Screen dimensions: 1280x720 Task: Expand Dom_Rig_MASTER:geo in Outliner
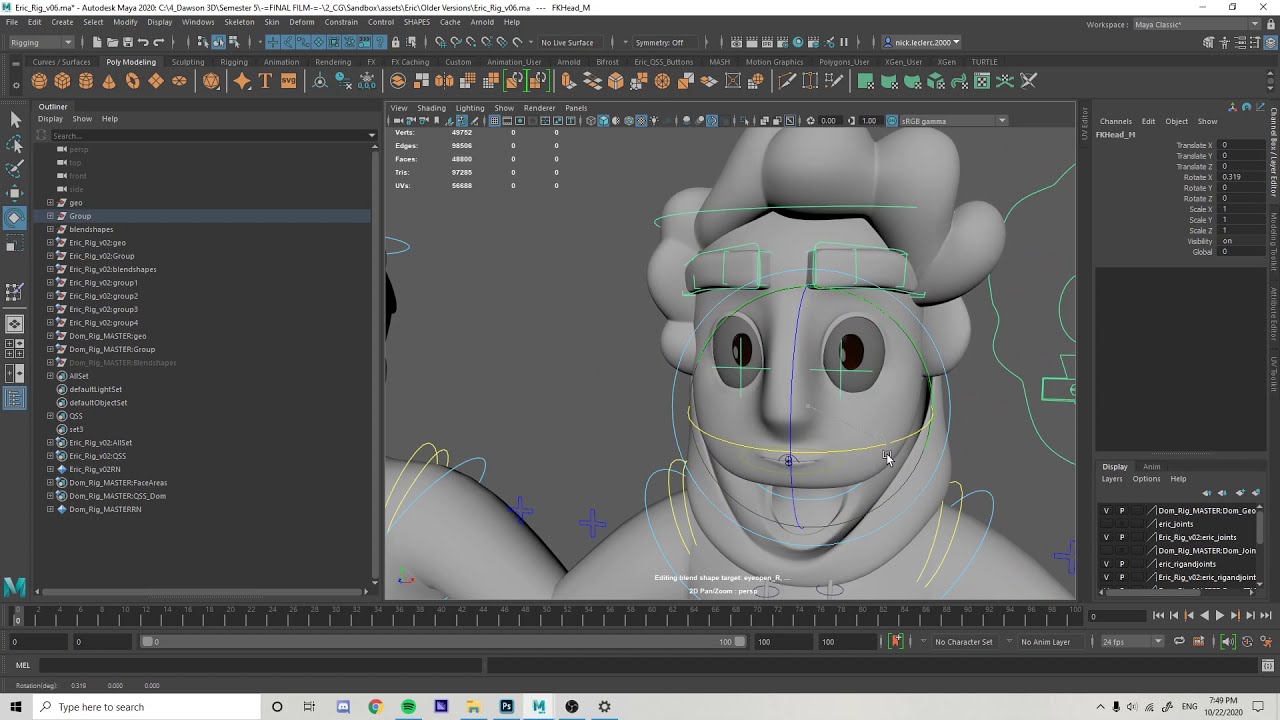click(x=50, y=336)
